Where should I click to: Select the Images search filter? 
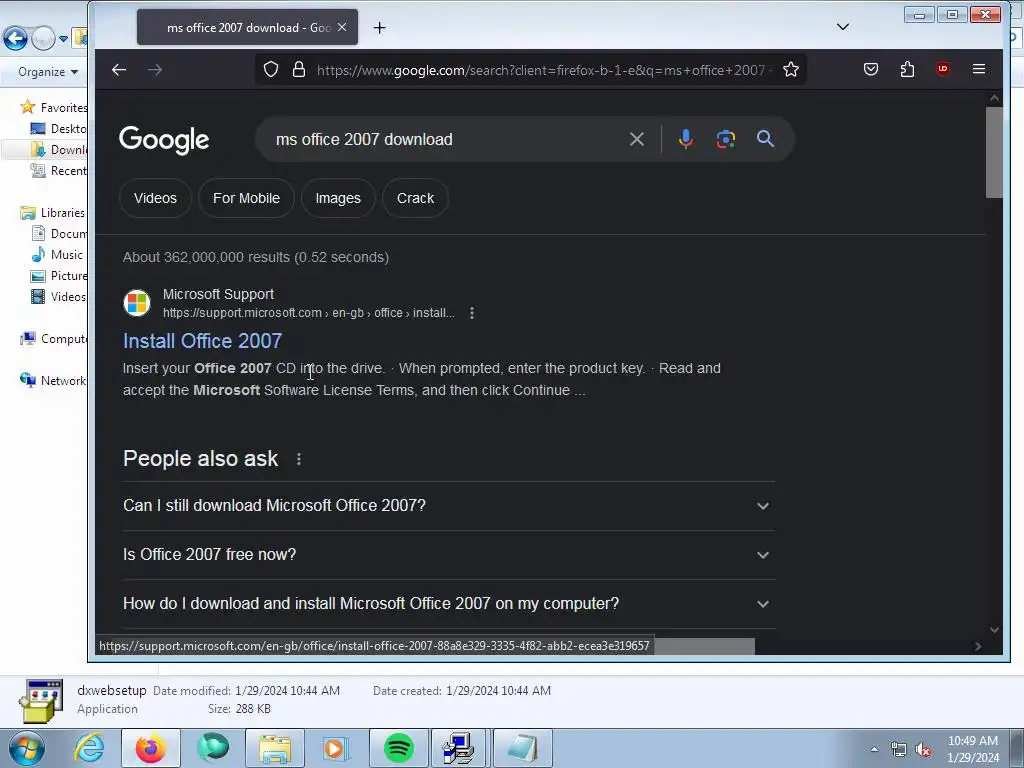[x=338, y=198]
